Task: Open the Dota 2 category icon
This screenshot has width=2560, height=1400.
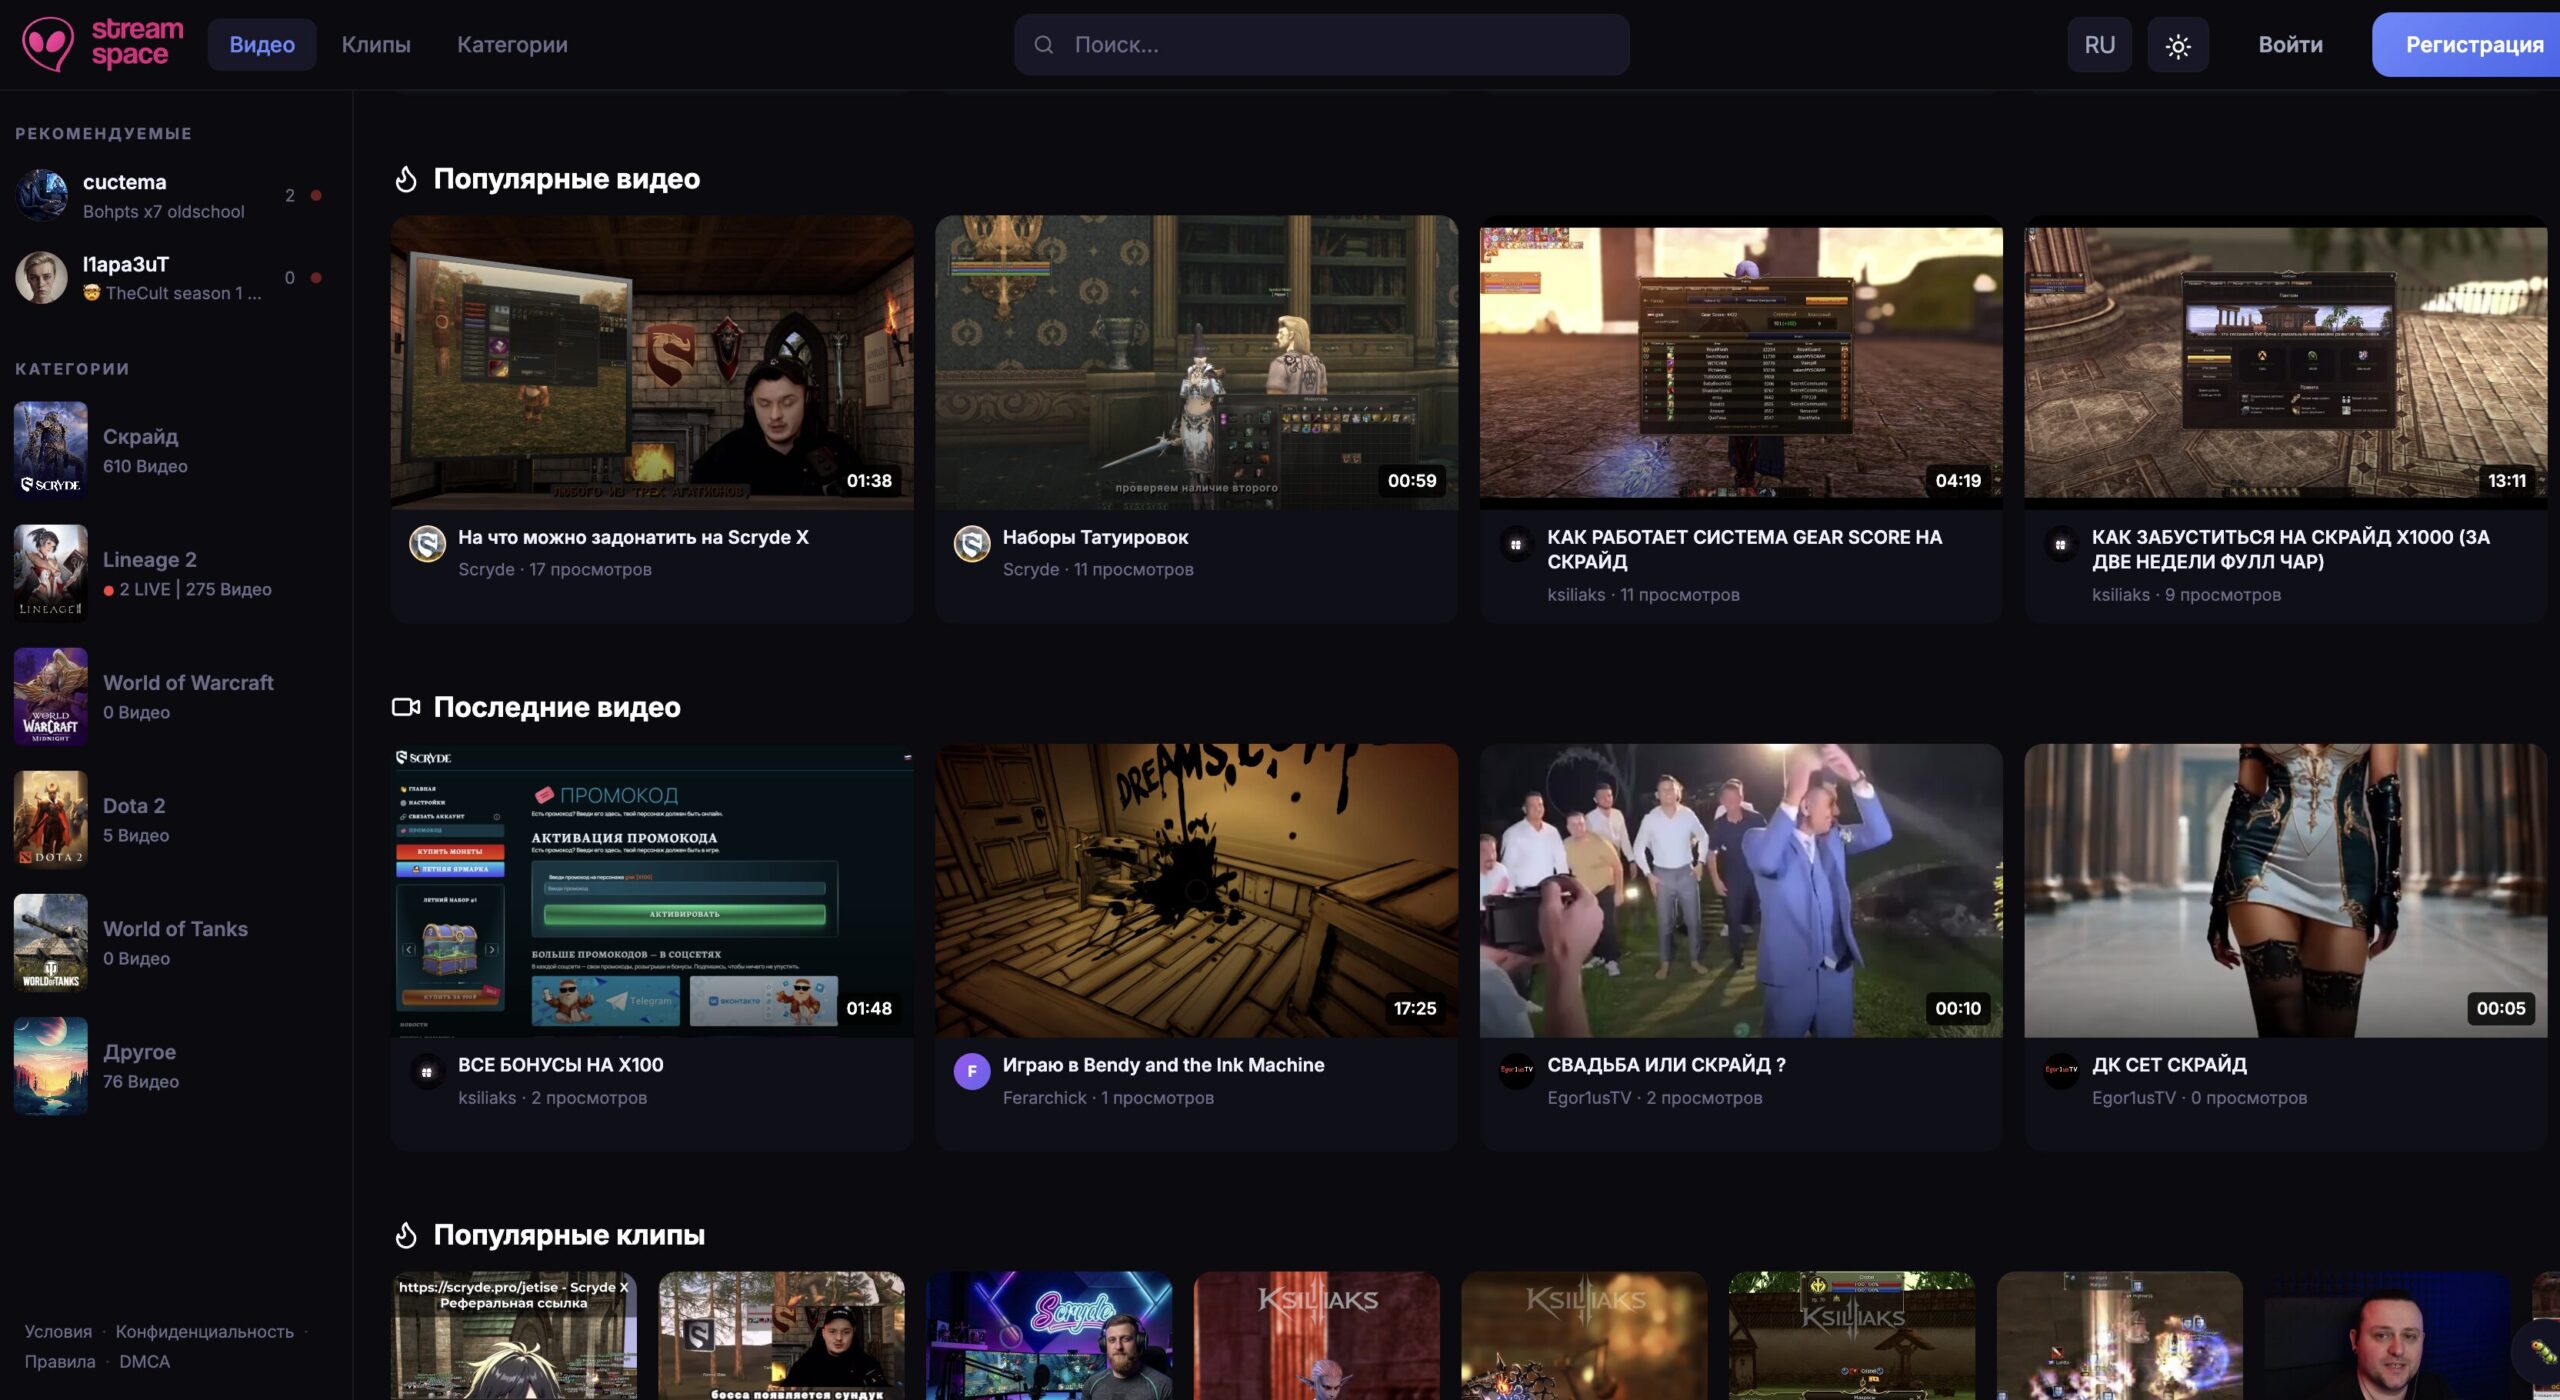Action: pos(51,819)
